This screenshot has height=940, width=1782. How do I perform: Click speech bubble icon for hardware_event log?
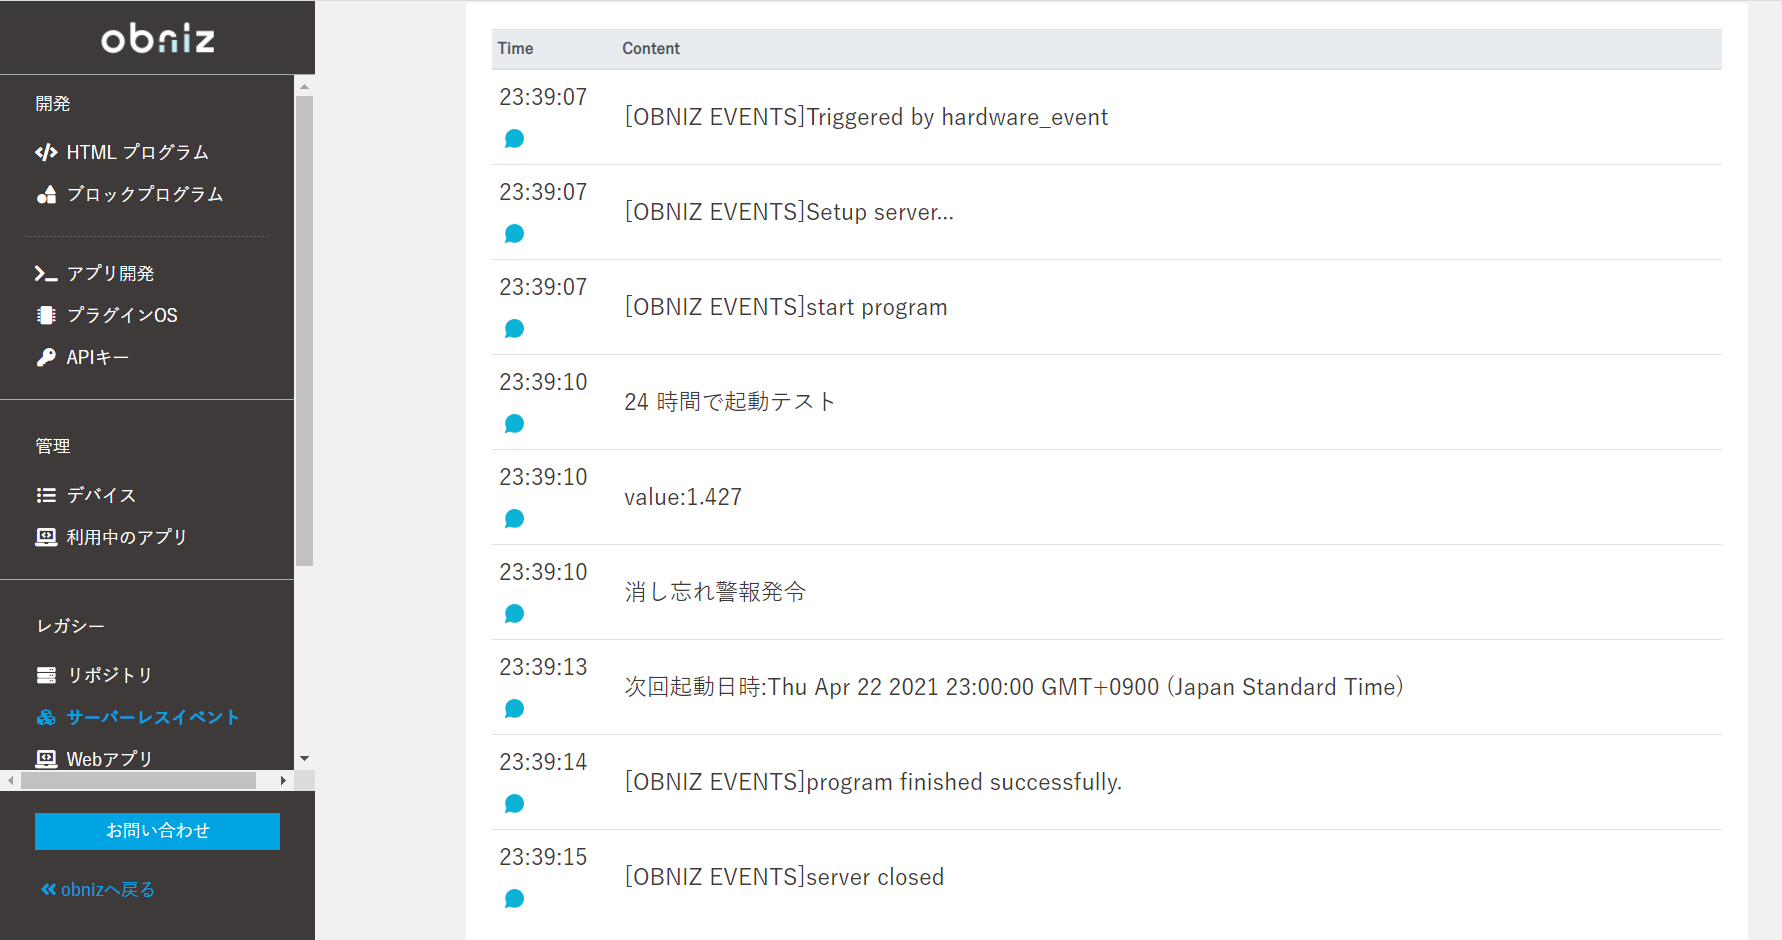[514, 139]
